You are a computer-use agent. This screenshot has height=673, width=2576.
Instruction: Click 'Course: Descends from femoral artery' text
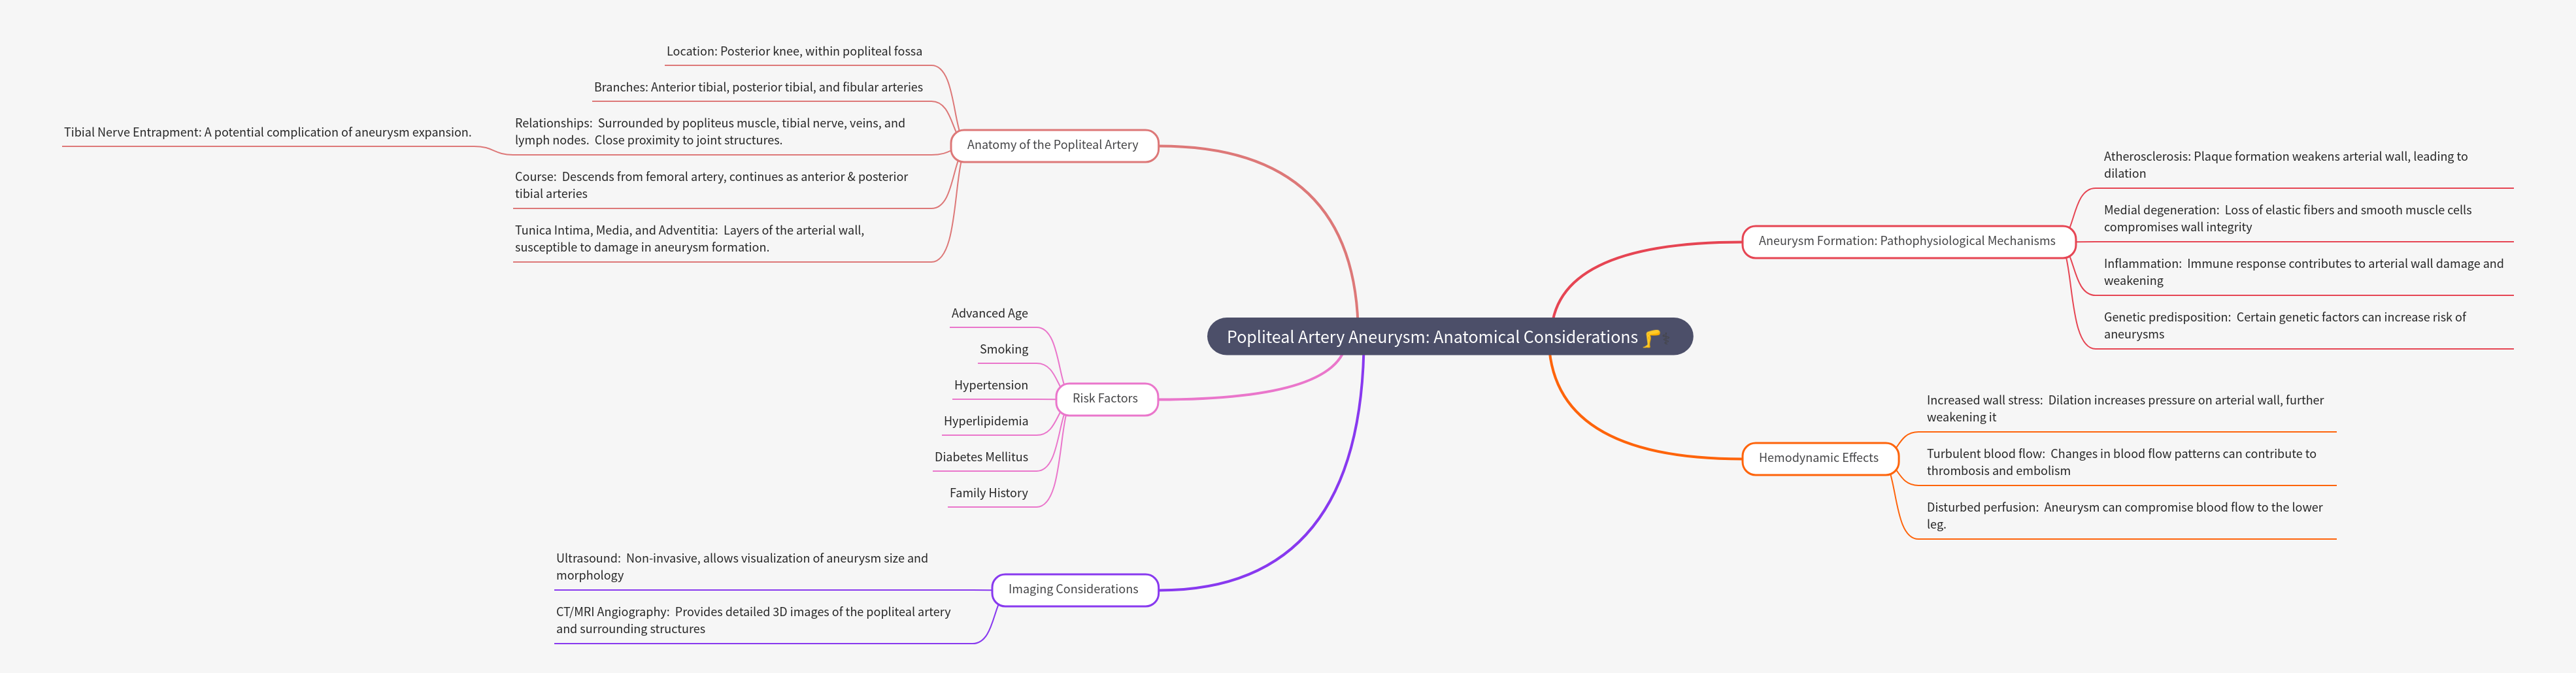coord(711,185)
